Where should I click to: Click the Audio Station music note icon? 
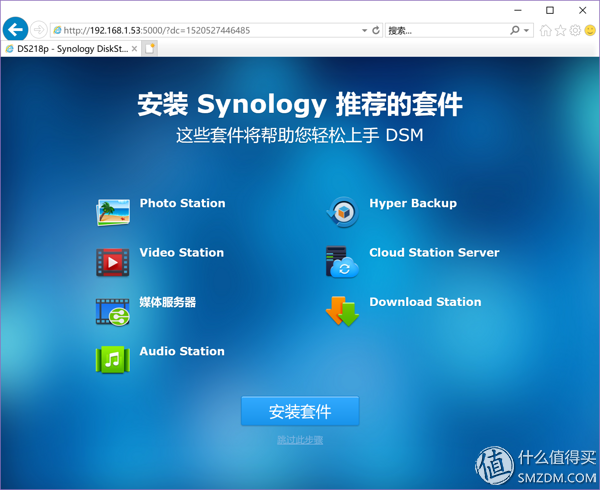click(112, 360)
